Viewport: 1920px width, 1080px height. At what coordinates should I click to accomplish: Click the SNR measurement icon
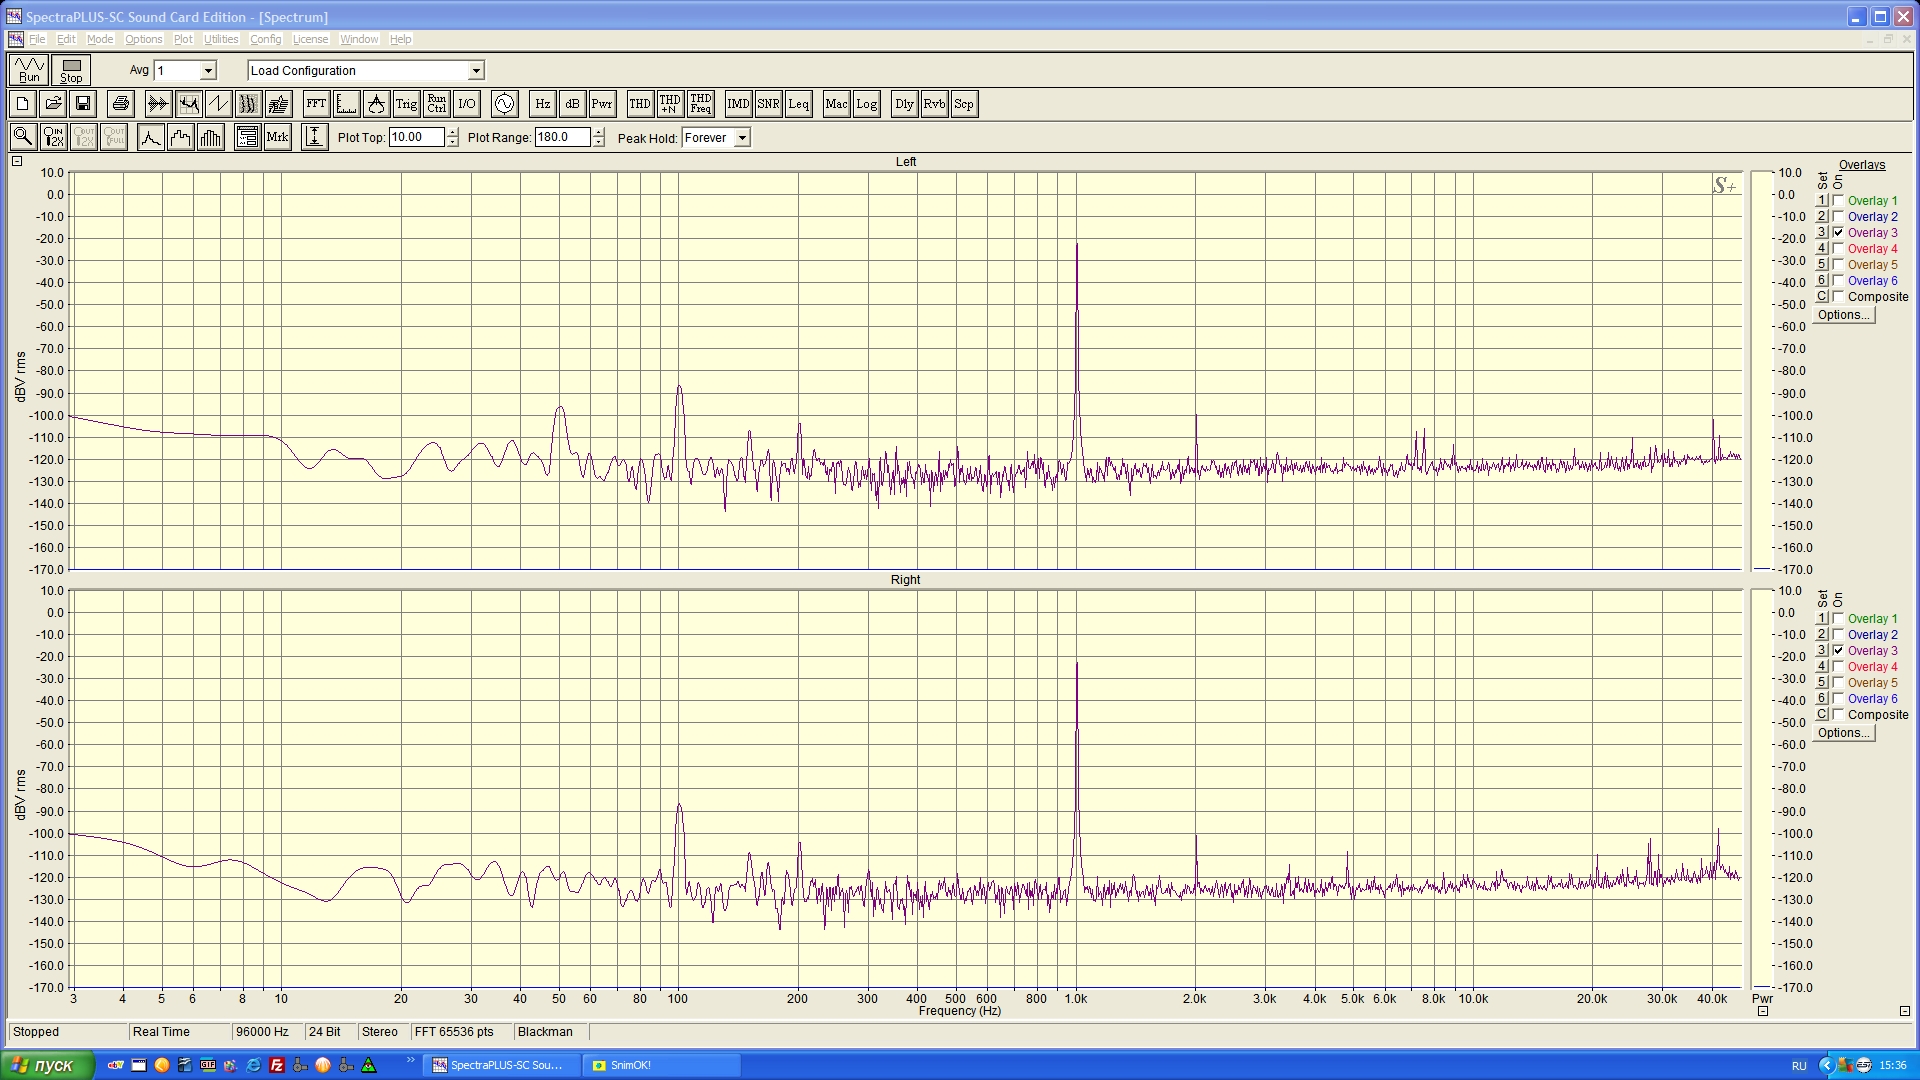point(768,104)
